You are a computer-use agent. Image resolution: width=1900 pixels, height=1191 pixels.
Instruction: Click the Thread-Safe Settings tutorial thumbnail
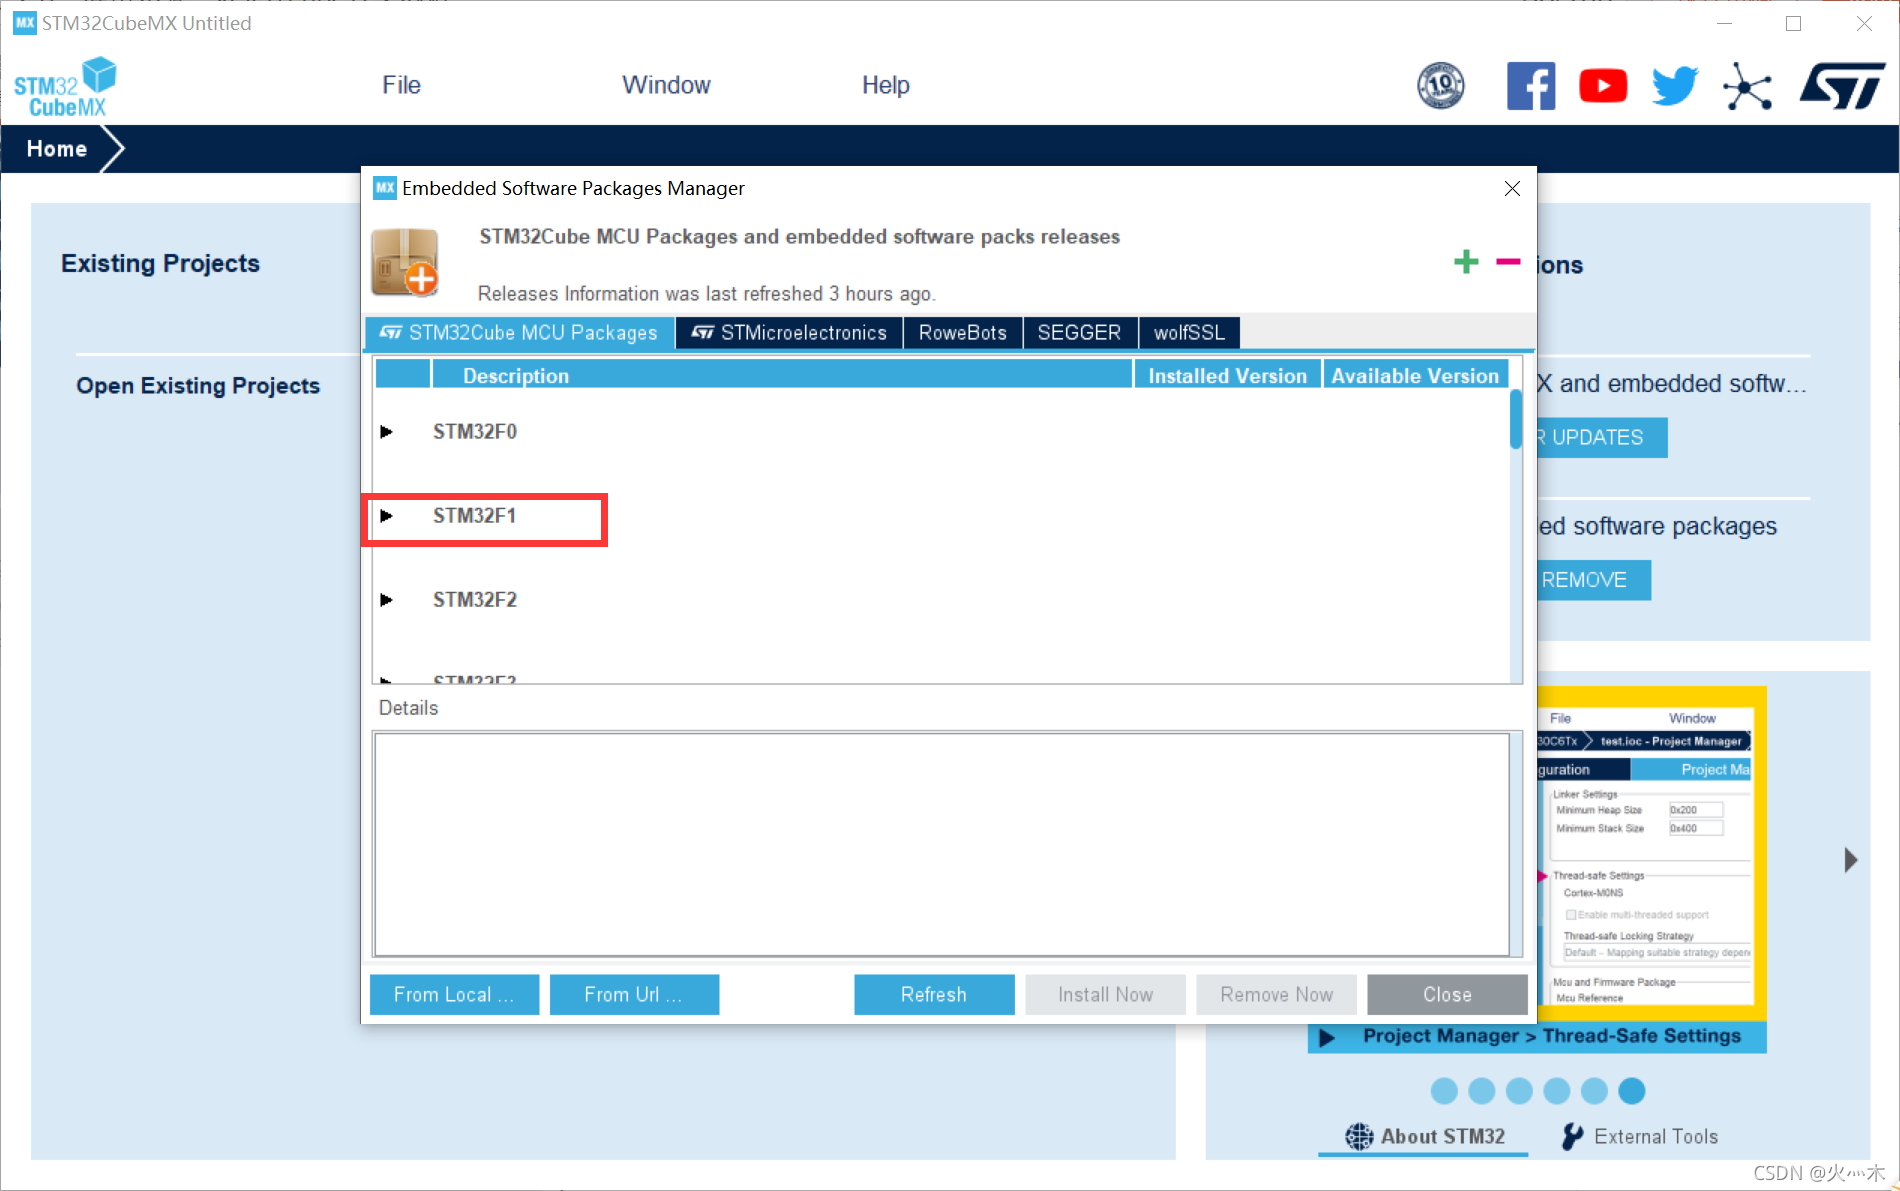click(x=1651, y=853)
